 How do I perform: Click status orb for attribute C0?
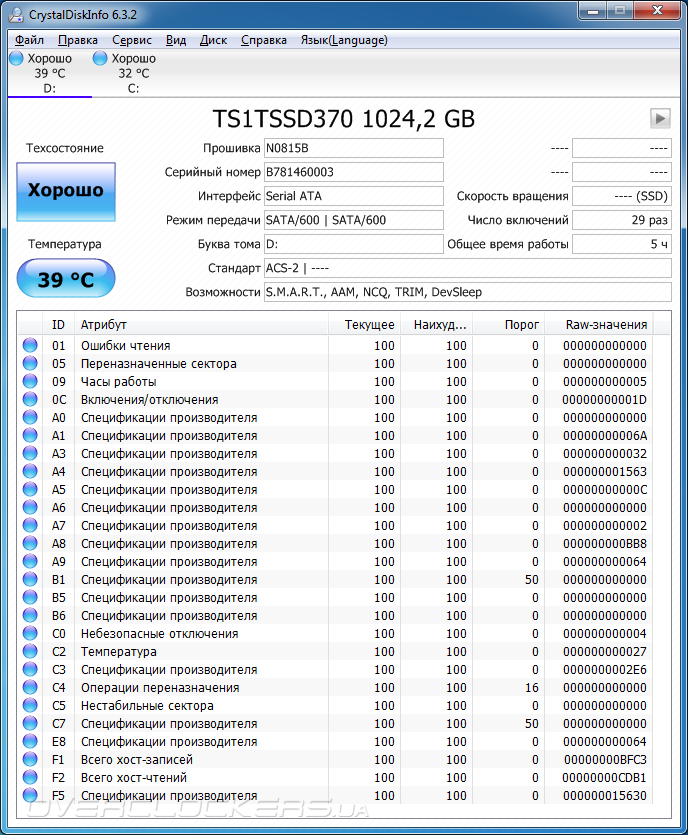[30, 633]
